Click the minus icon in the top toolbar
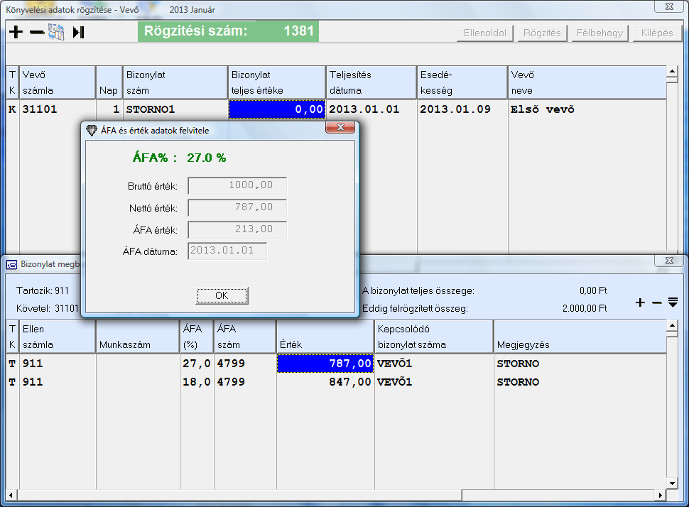 point(35,32)
